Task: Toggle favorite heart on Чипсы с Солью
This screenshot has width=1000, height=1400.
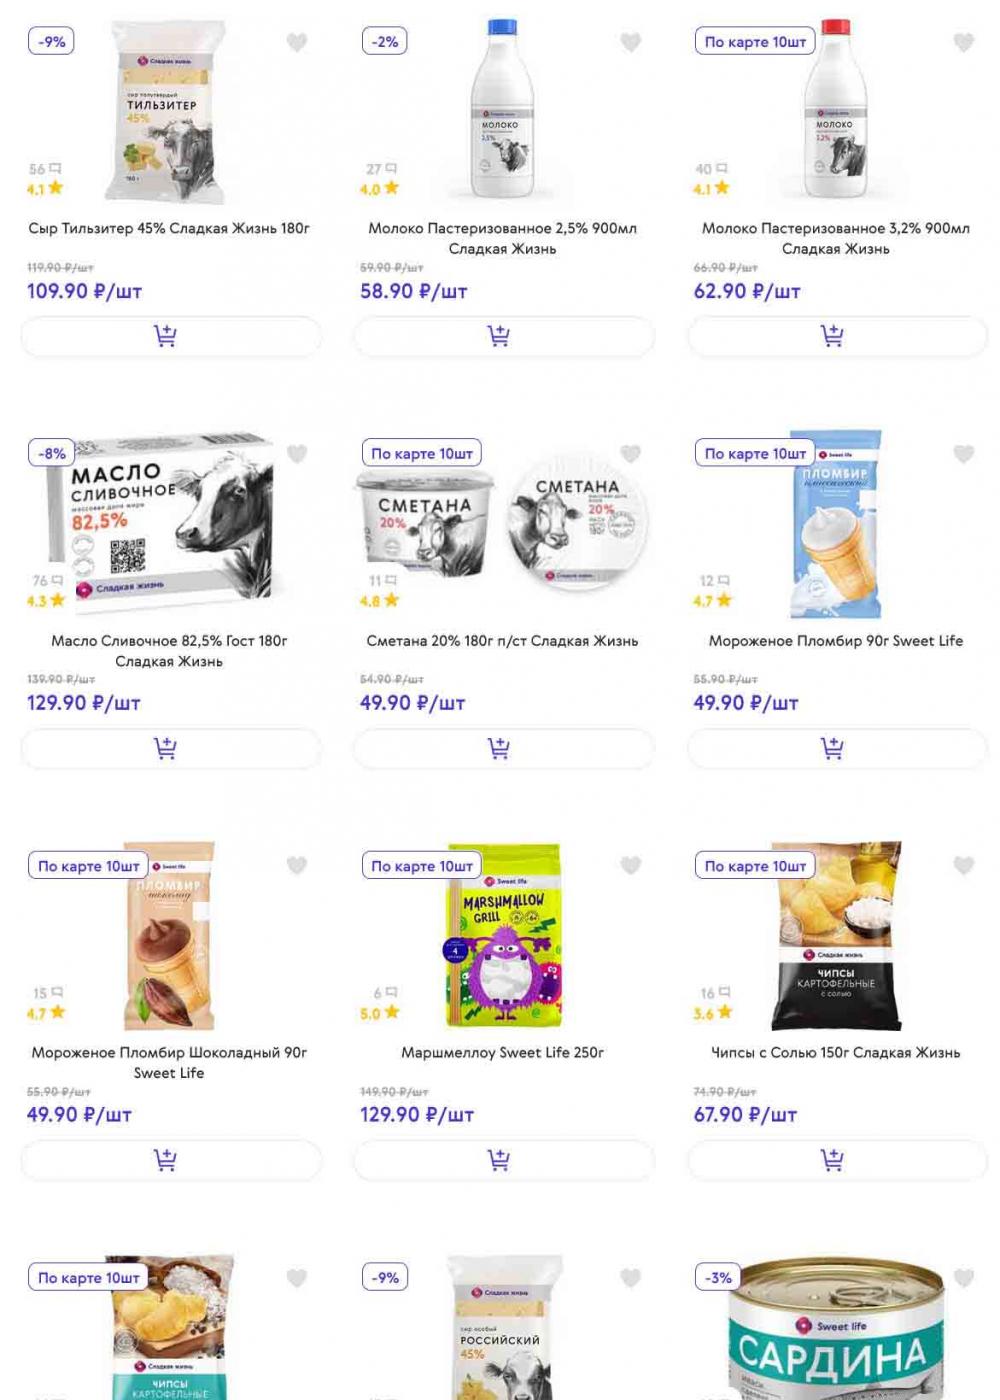Action: [x=963, y=866]
